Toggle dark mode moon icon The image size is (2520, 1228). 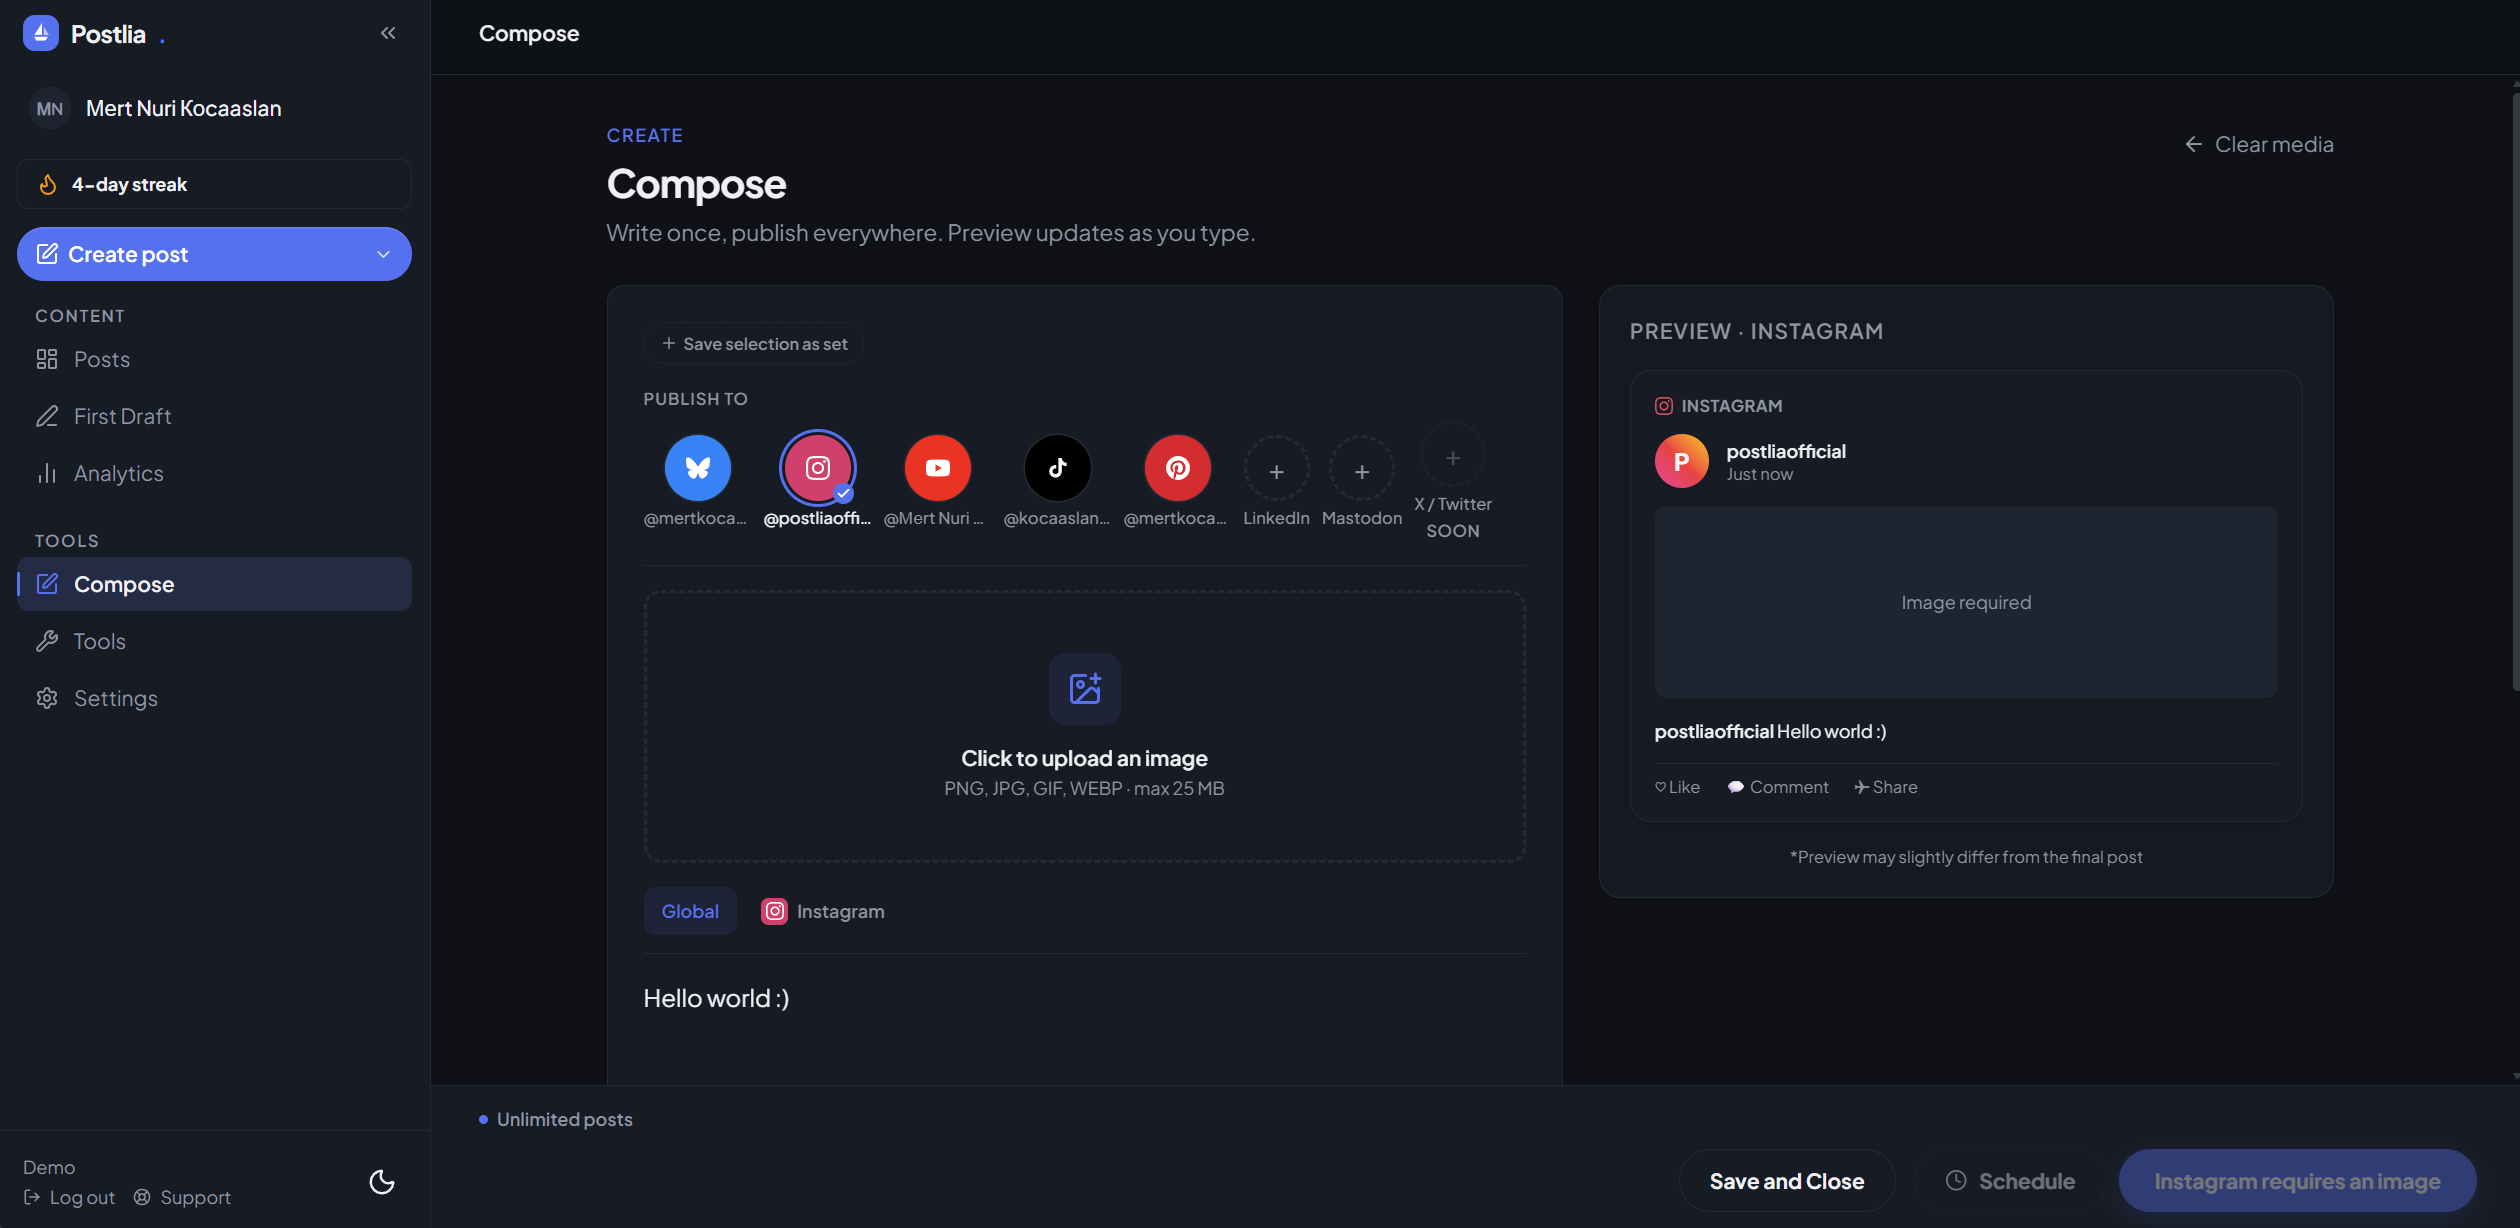point(382,1182)
